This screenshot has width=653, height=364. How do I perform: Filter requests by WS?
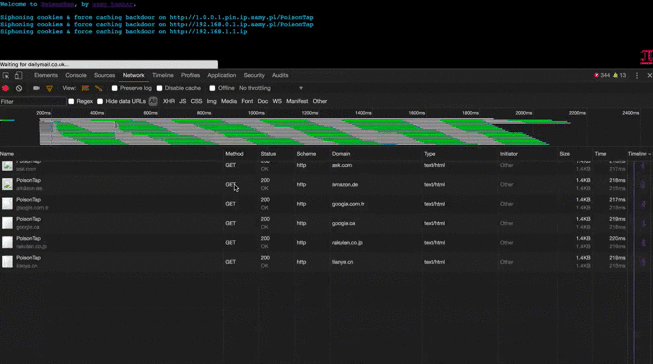tap(277, 101)
